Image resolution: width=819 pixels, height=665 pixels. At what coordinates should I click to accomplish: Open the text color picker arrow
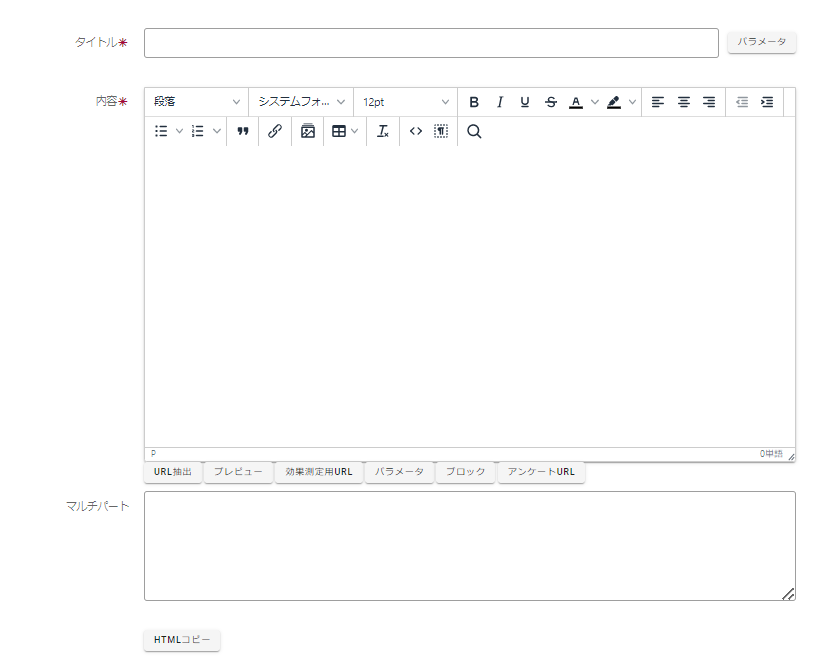pos(595,102)
